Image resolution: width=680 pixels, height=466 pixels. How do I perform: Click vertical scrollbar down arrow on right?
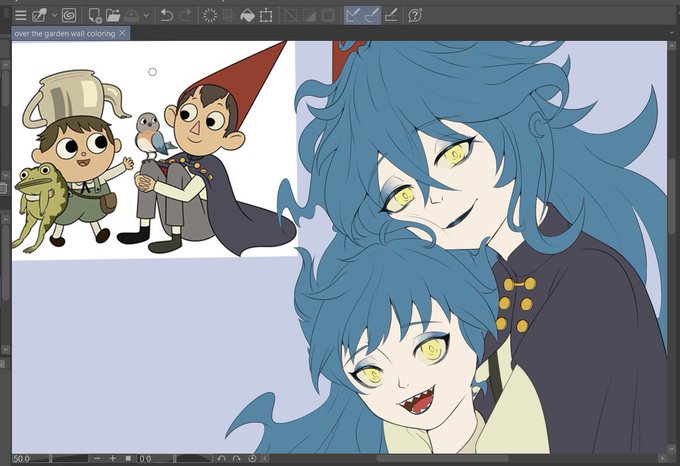point(673,449)
